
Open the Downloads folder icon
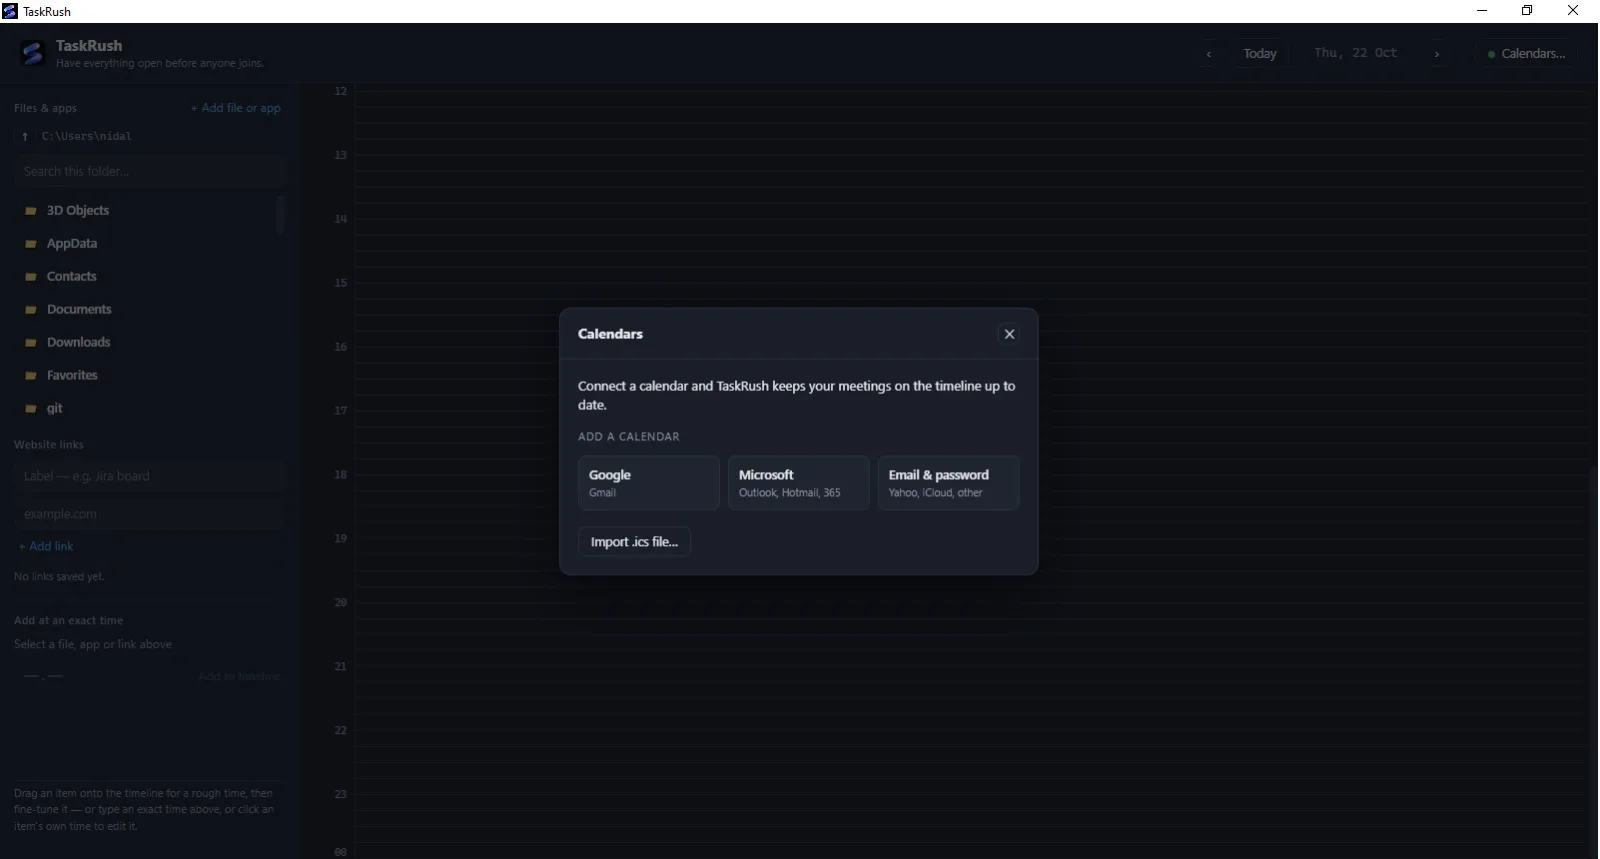click(31, 342)
